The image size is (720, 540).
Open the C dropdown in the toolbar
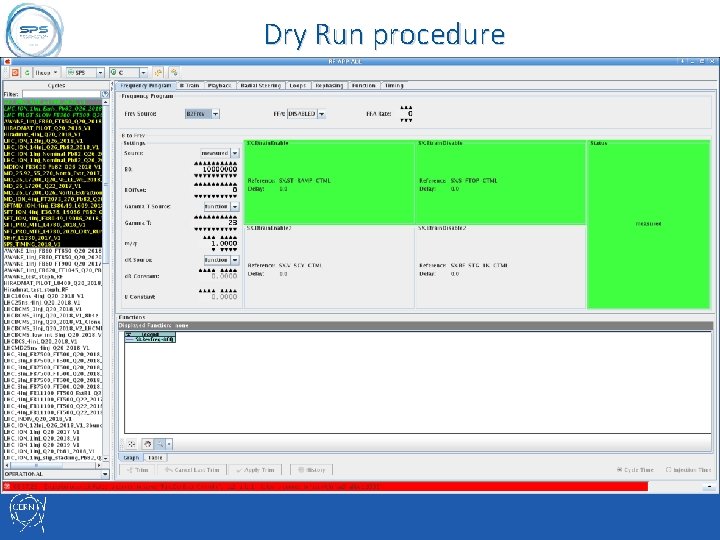pos(128,73)
